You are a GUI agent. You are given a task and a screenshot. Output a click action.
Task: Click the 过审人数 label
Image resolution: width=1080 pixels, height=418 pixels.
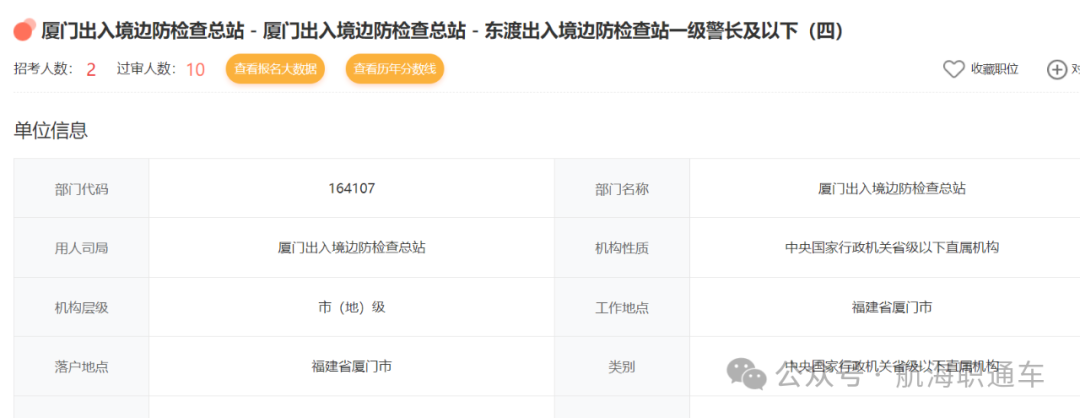click(x=147, y=69)
